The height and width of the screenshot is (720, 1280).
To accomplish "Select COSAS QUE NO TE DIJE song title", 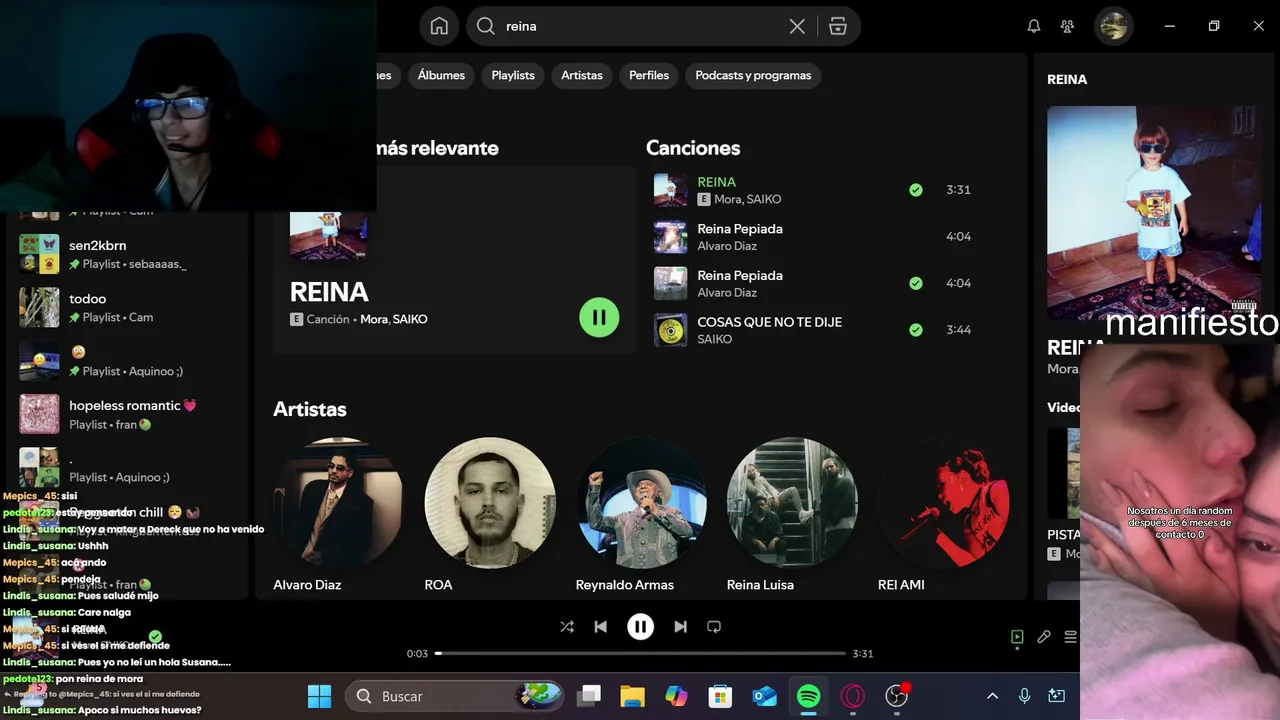I will [769, 322].
